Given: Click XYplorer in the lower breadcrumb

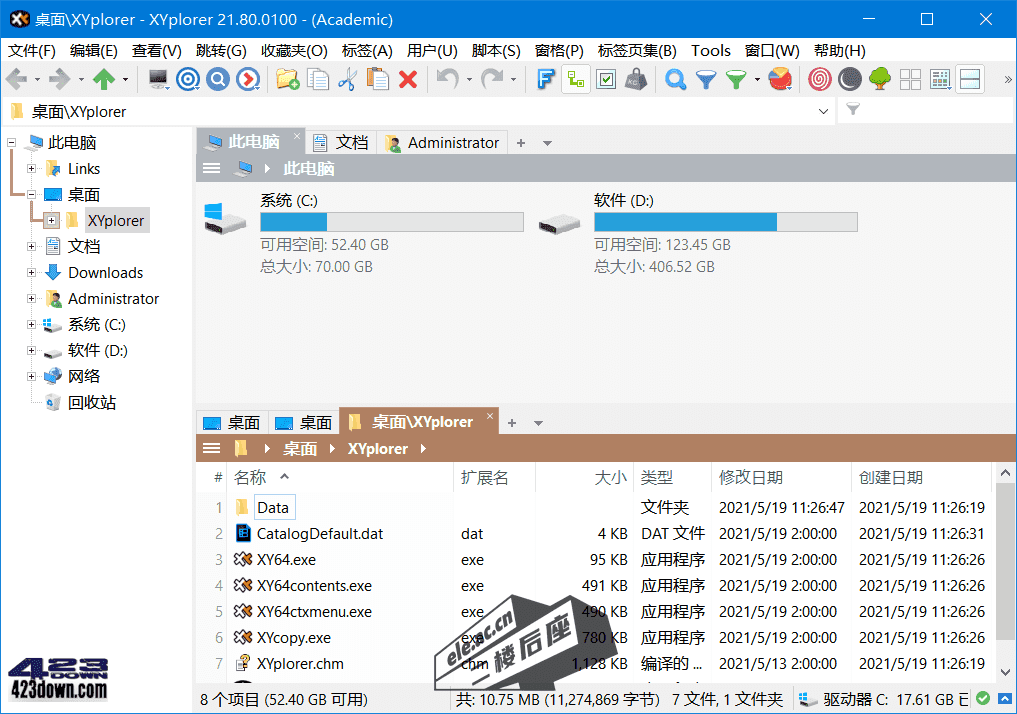Looking at the screenshot, I should pyautogui.click(x=378, y=449).
